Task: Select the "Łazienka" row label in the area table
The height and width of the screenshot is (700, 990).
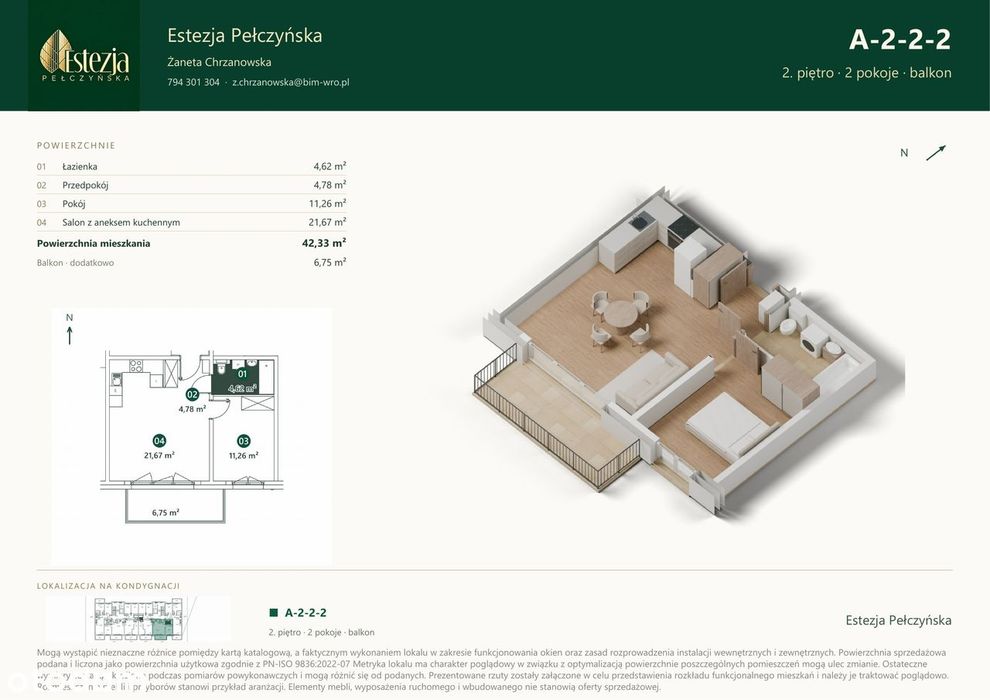Action: tap(80, 167)
